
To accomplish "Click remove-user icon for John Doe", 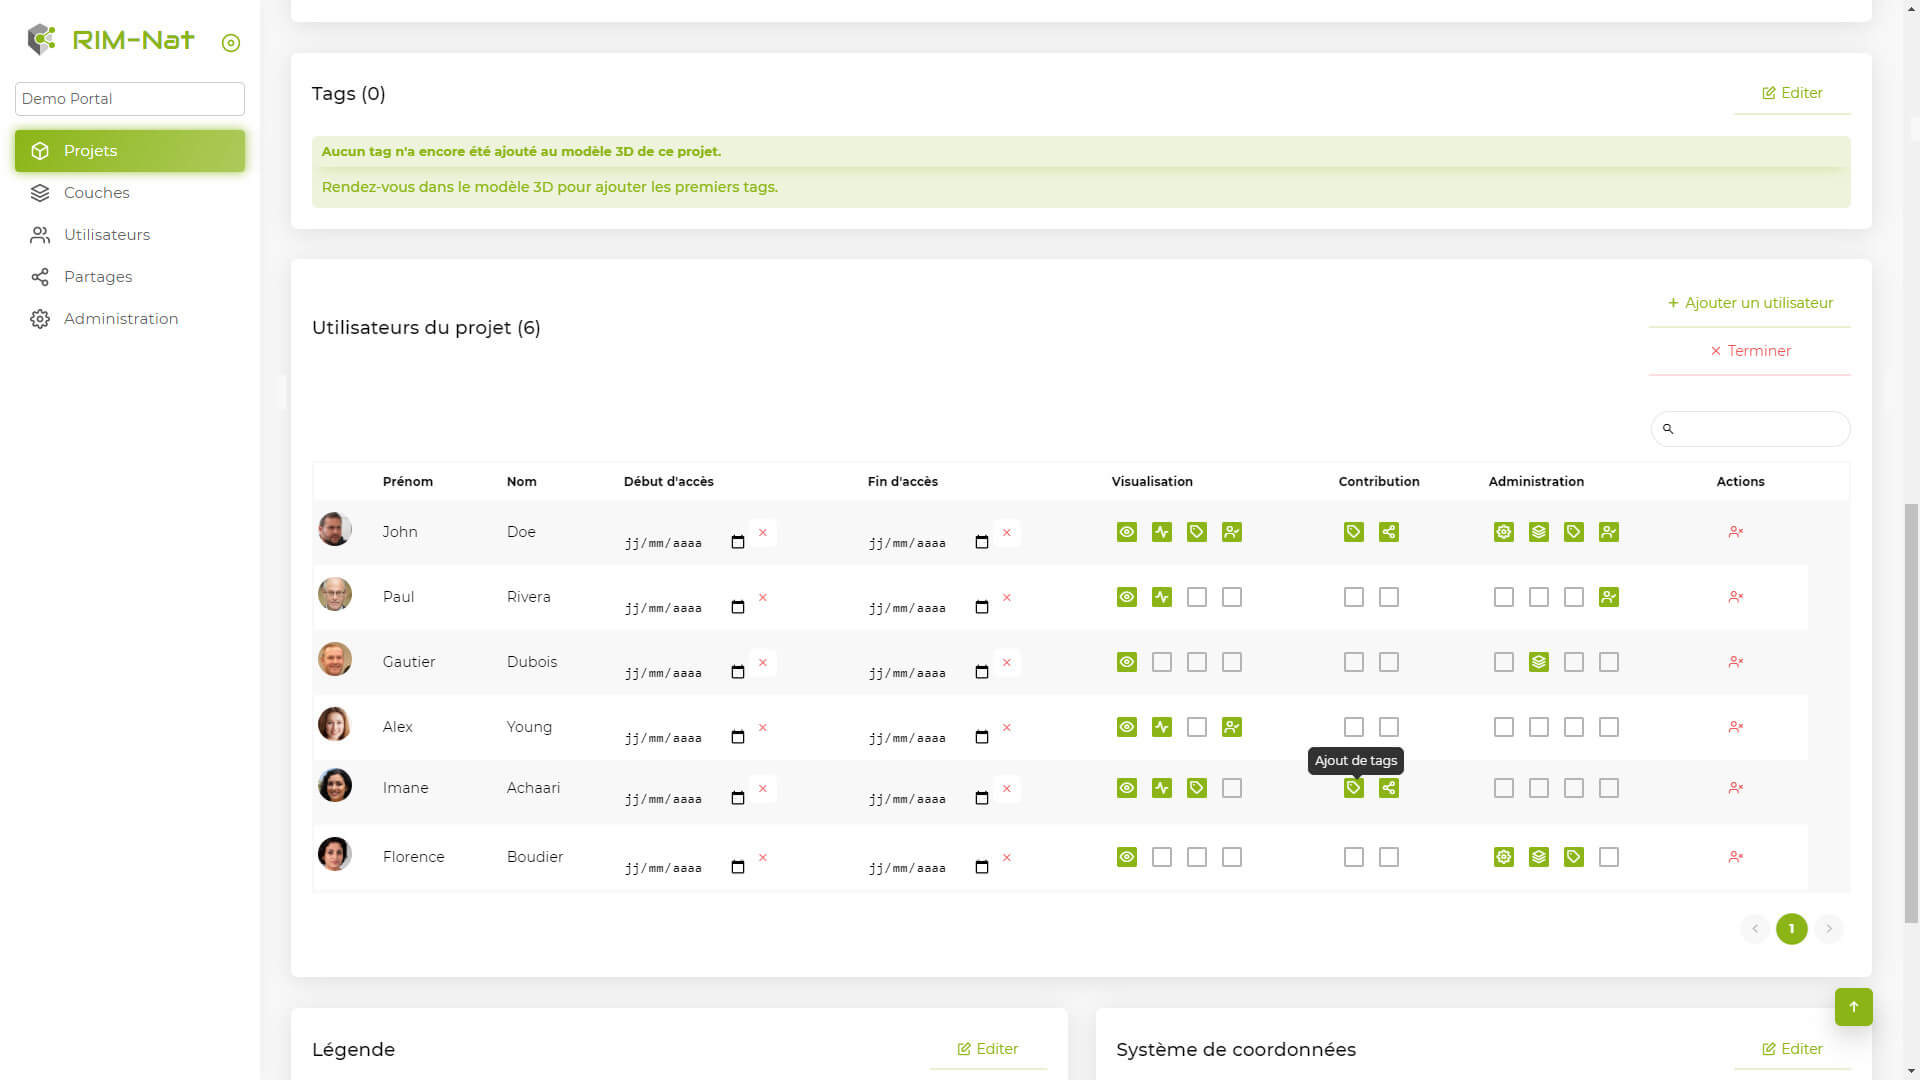I will [x=1735, y=532].
